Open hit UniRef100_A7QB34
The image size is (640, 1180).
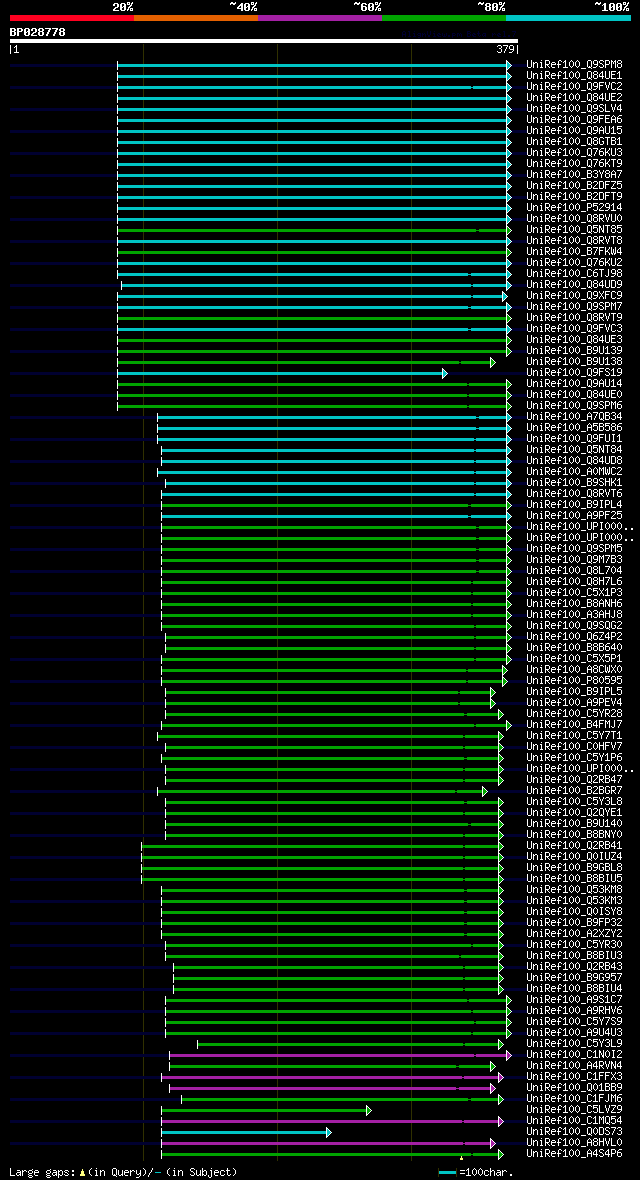[x=574, y=417]
